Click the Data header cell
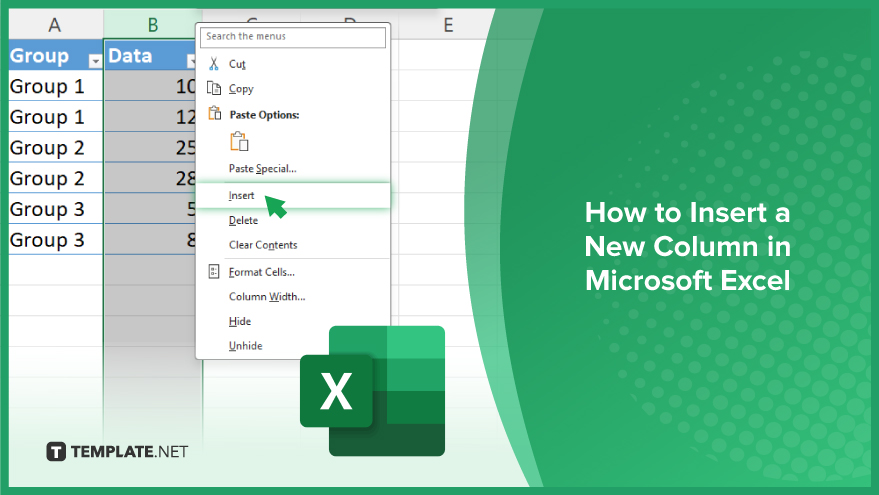This screenshot has width=879, height=495. tap(150, 55)
